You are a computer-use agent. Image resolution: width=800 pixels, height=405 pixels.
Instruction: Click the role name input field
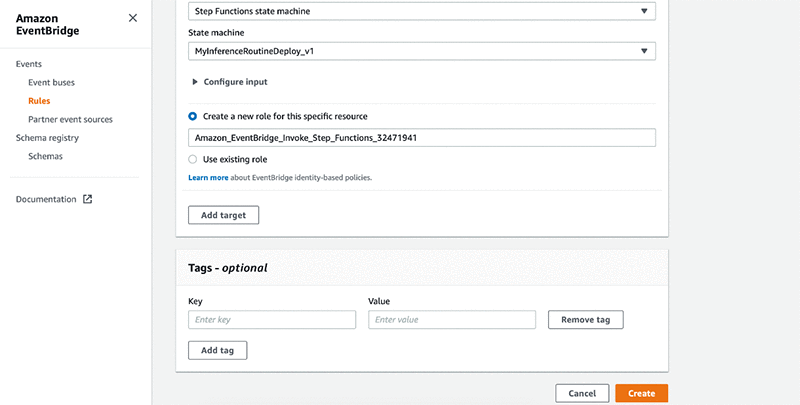[x=421, y=138]
